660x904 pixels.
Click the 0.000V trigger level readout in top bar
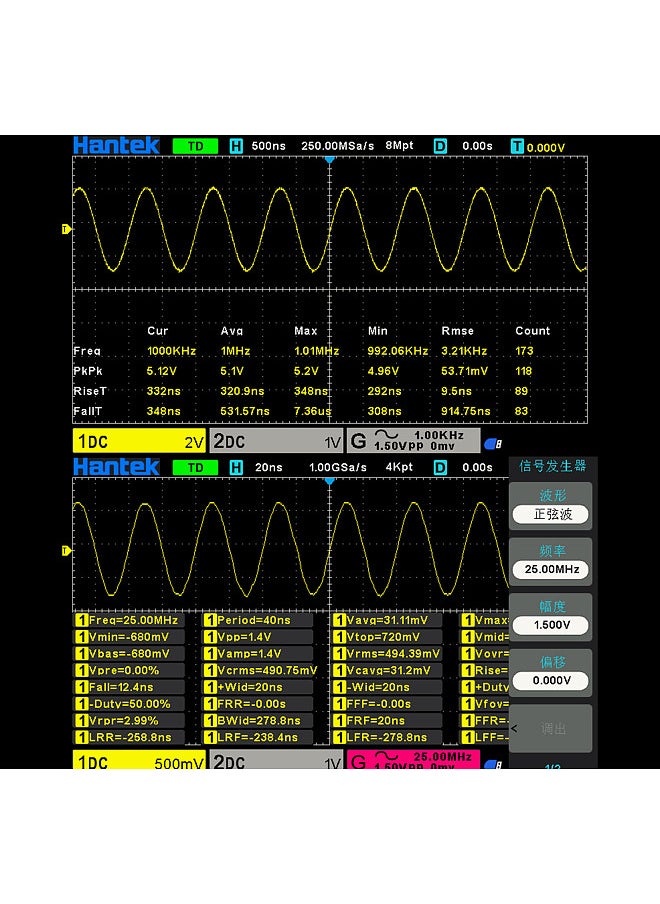[x=546, y=148]
